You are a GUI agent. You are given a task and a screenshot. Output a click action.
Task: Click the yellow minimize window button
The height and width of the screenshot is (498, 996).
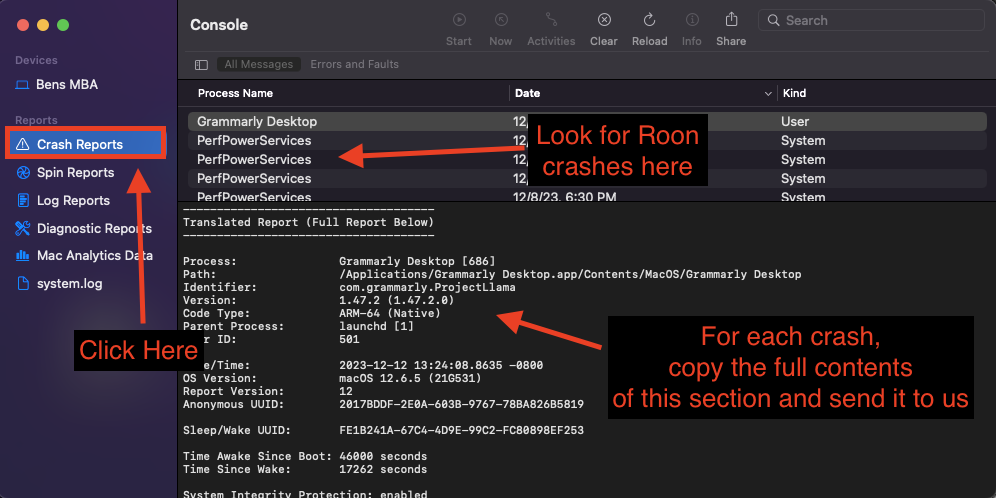[x=43, y=25]
